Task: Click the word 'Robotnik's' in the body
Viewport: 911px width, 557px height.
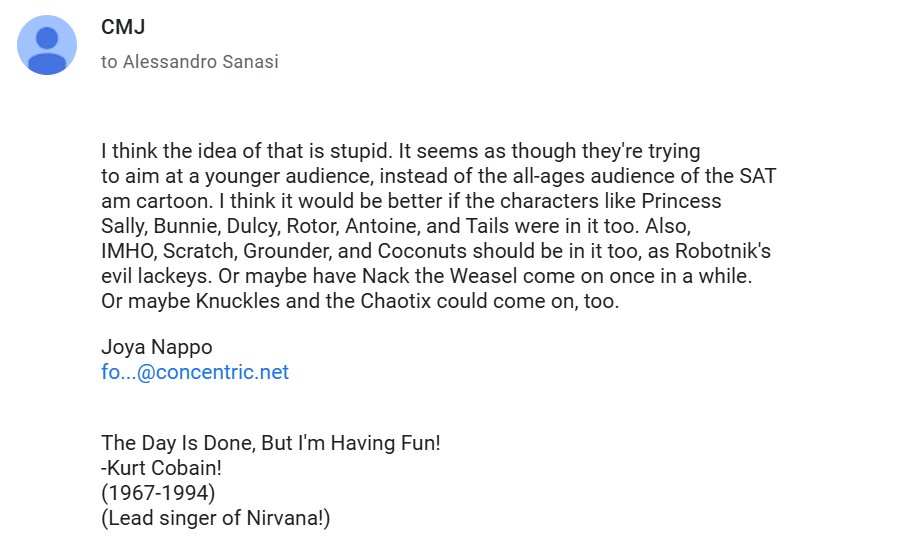Action: click(723, 251)
